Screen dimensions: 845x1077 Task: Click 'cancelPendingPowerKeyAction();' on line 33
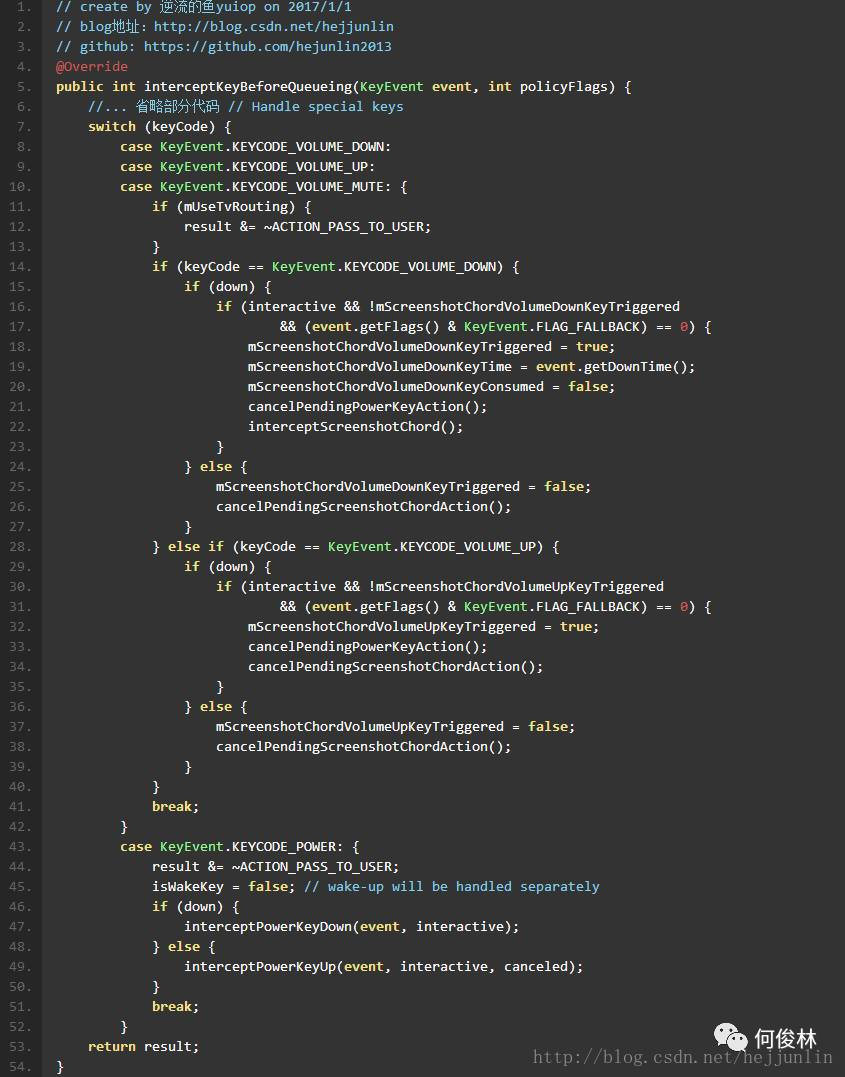[368, 646]
